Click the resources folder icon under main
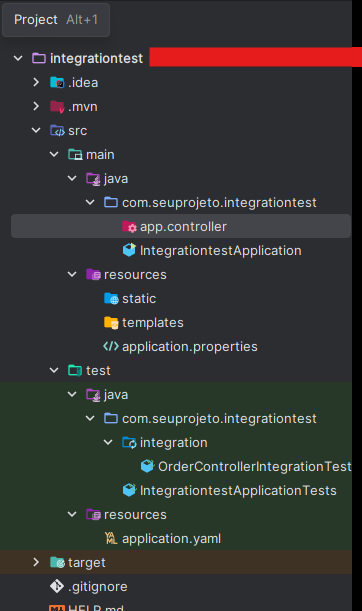The image size is (362, 611). tap(93, 275)
